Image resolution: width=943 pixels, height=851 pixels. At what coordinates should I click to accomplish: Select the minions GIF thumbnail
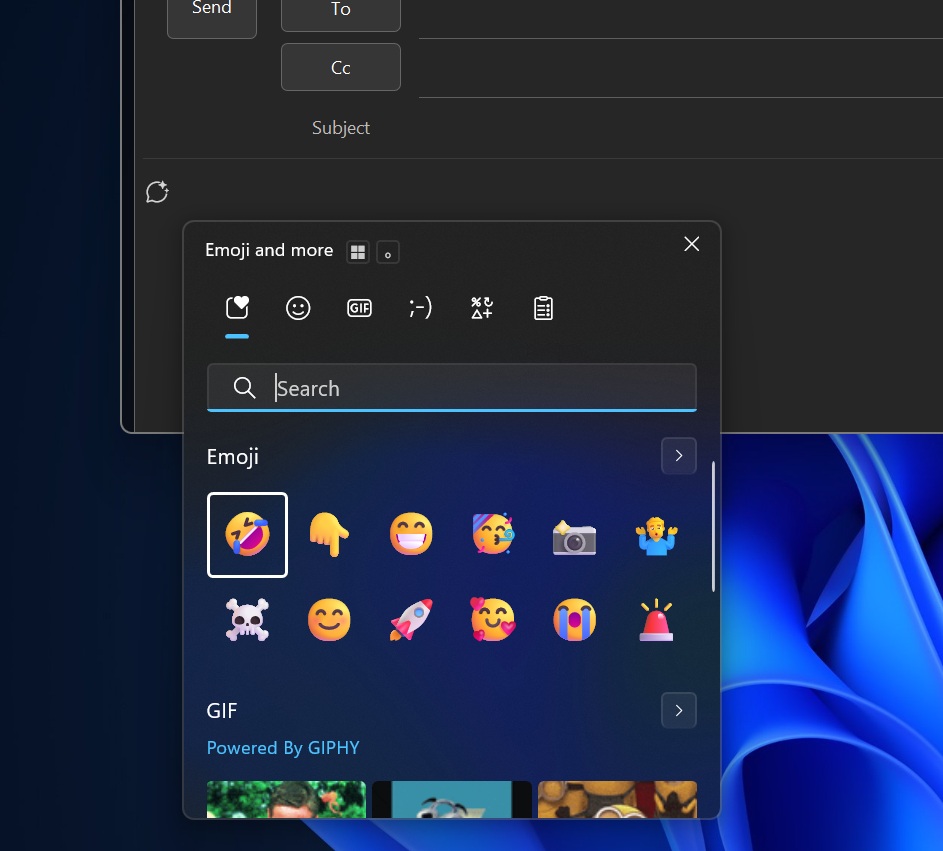click(618, 799)
